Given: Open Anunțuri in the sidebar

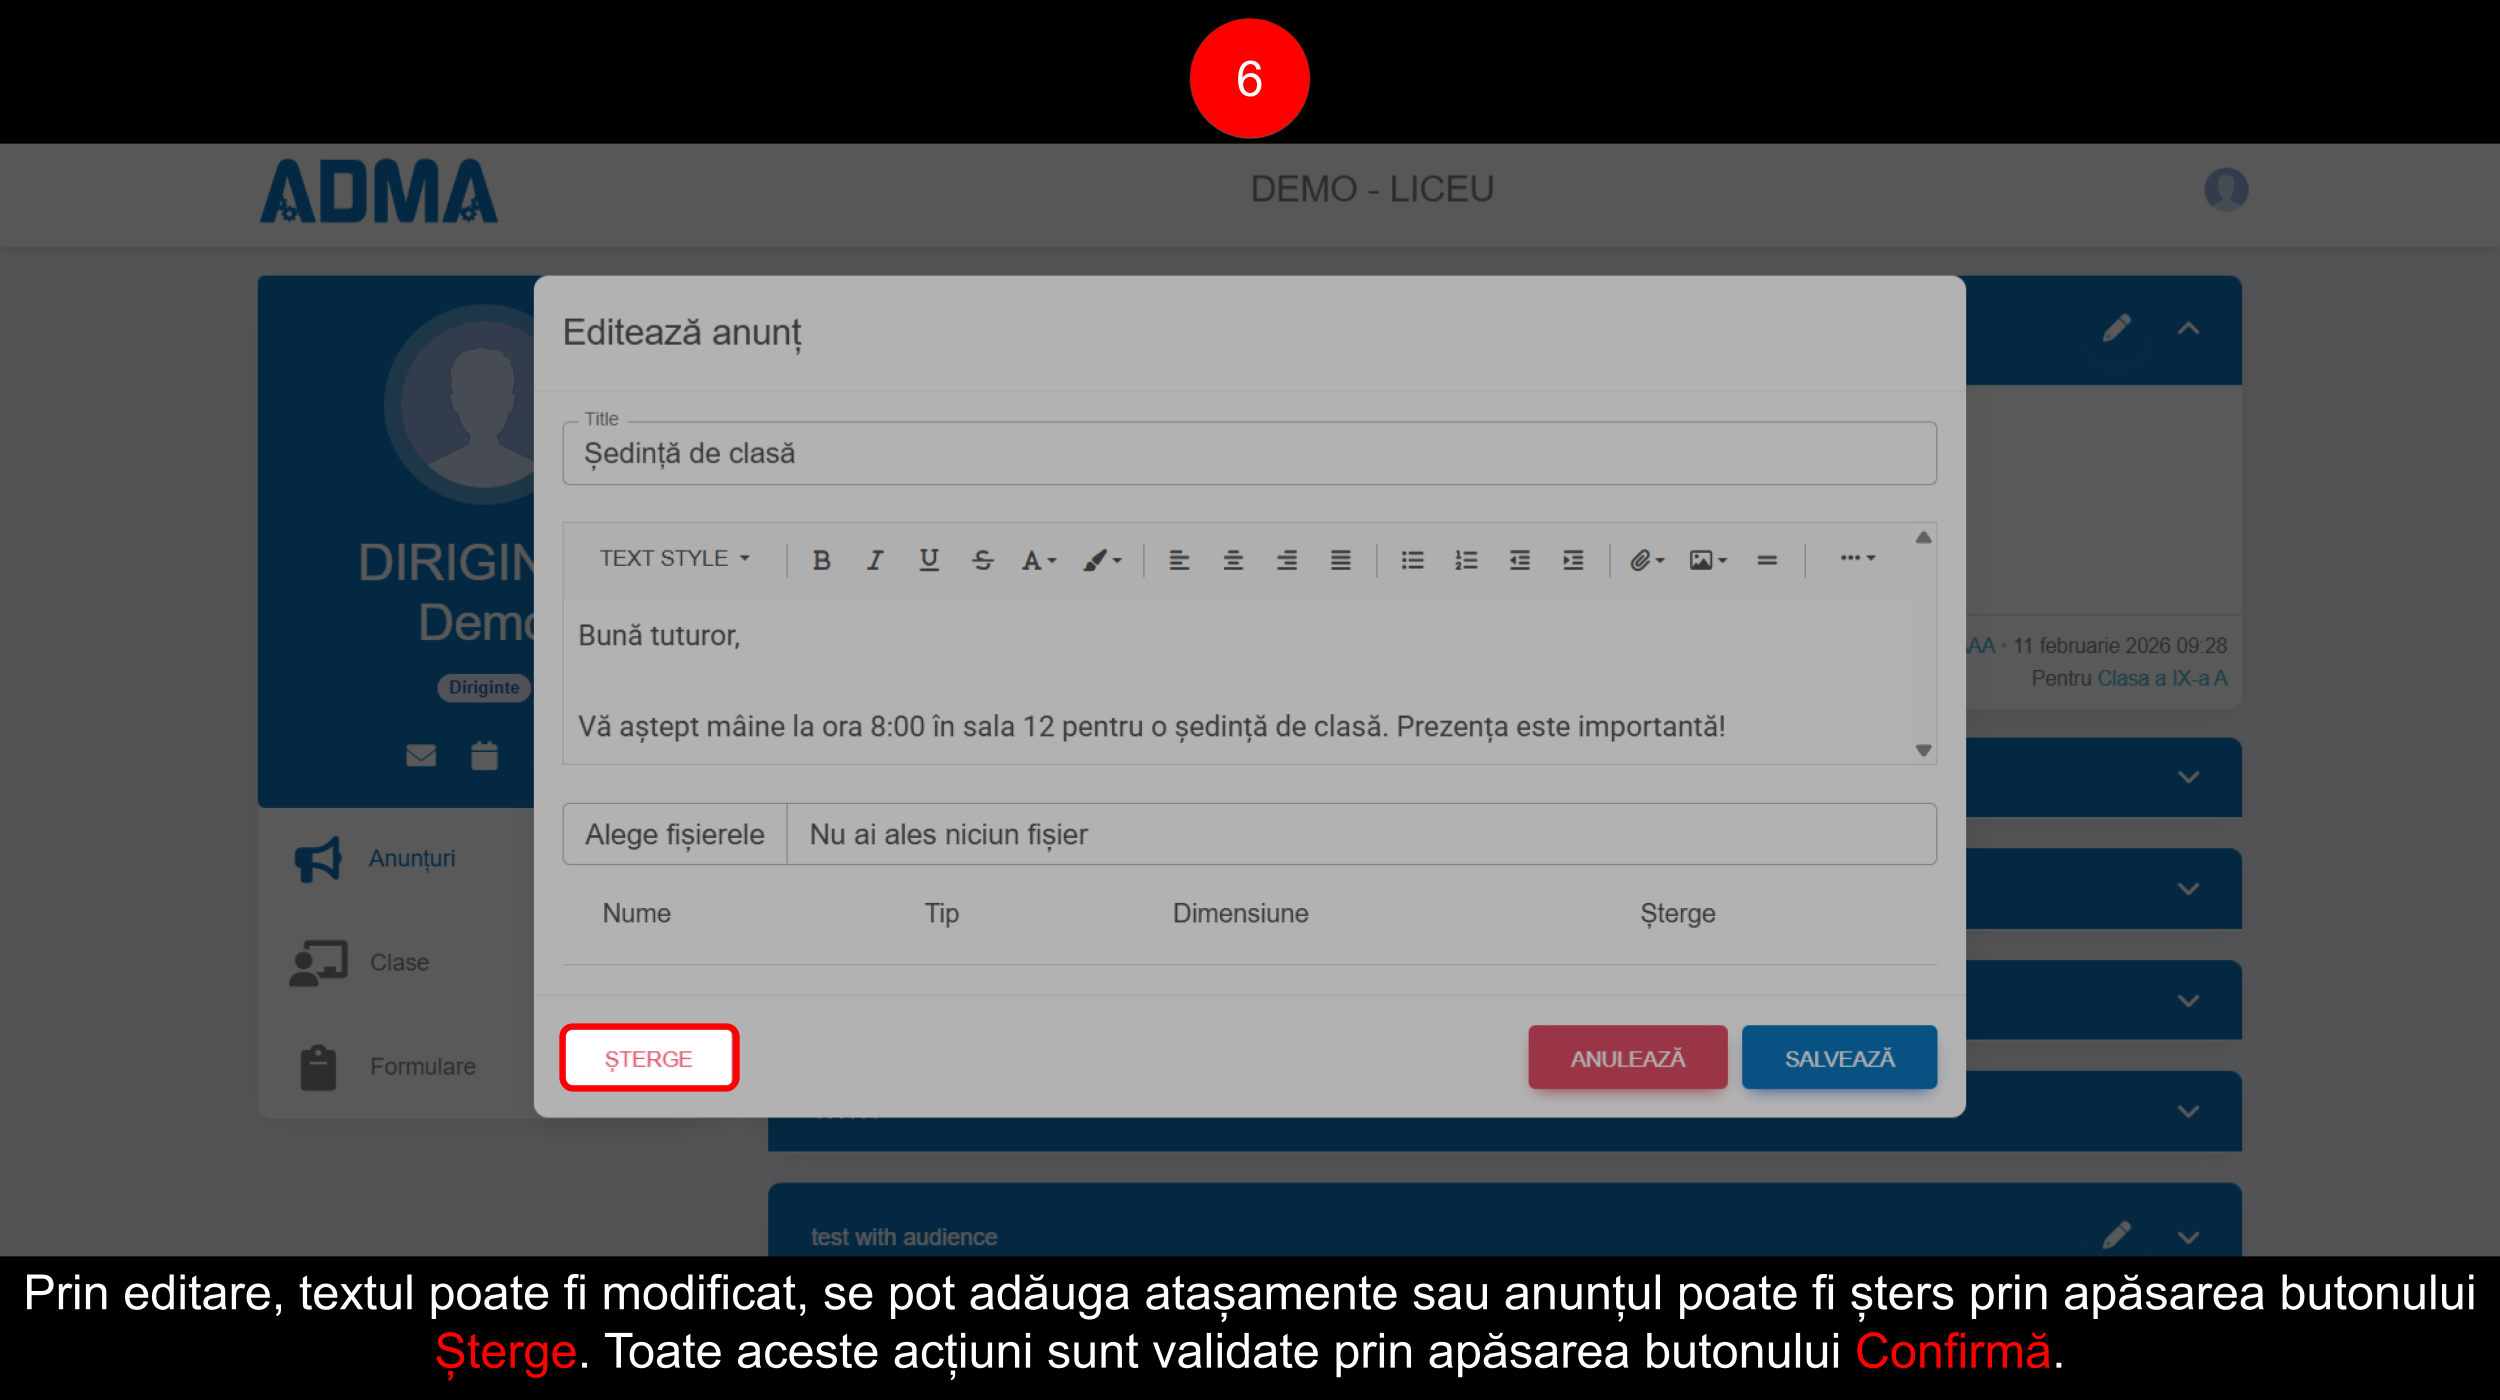Looking at the screenshot, I should (x=411, y=859).
